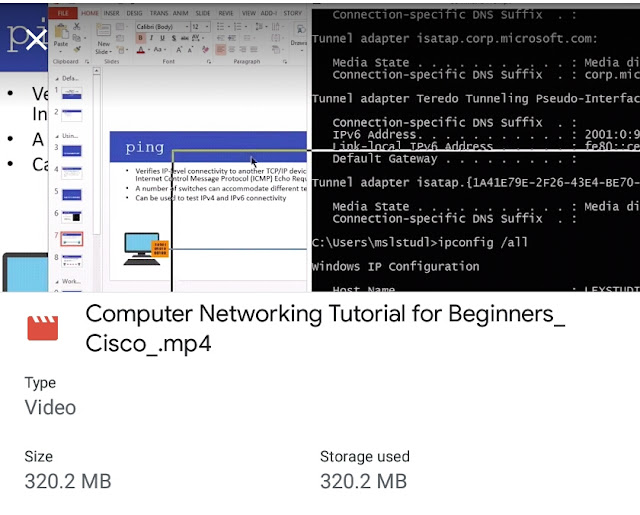
Task: Open the Paste options dropdown arrow
Action: pos(61,52)
